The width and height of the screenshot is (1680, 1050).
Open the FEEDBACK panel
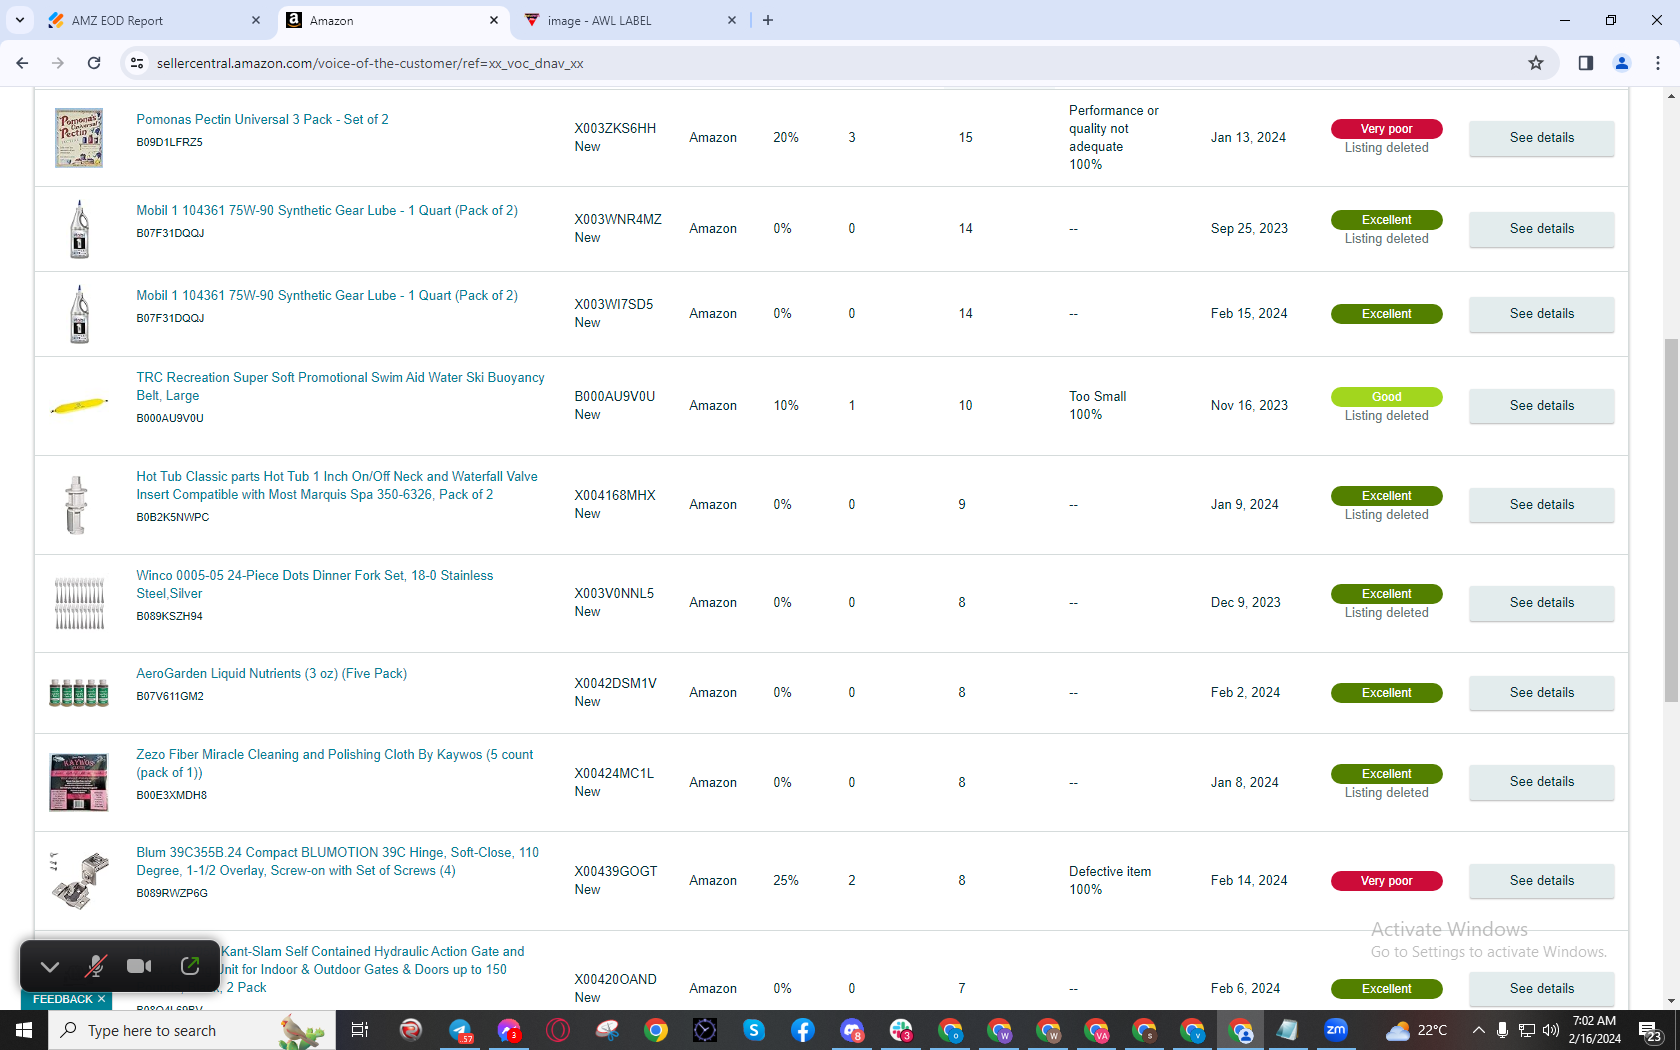pyautogui.click(x=62, y=999)
